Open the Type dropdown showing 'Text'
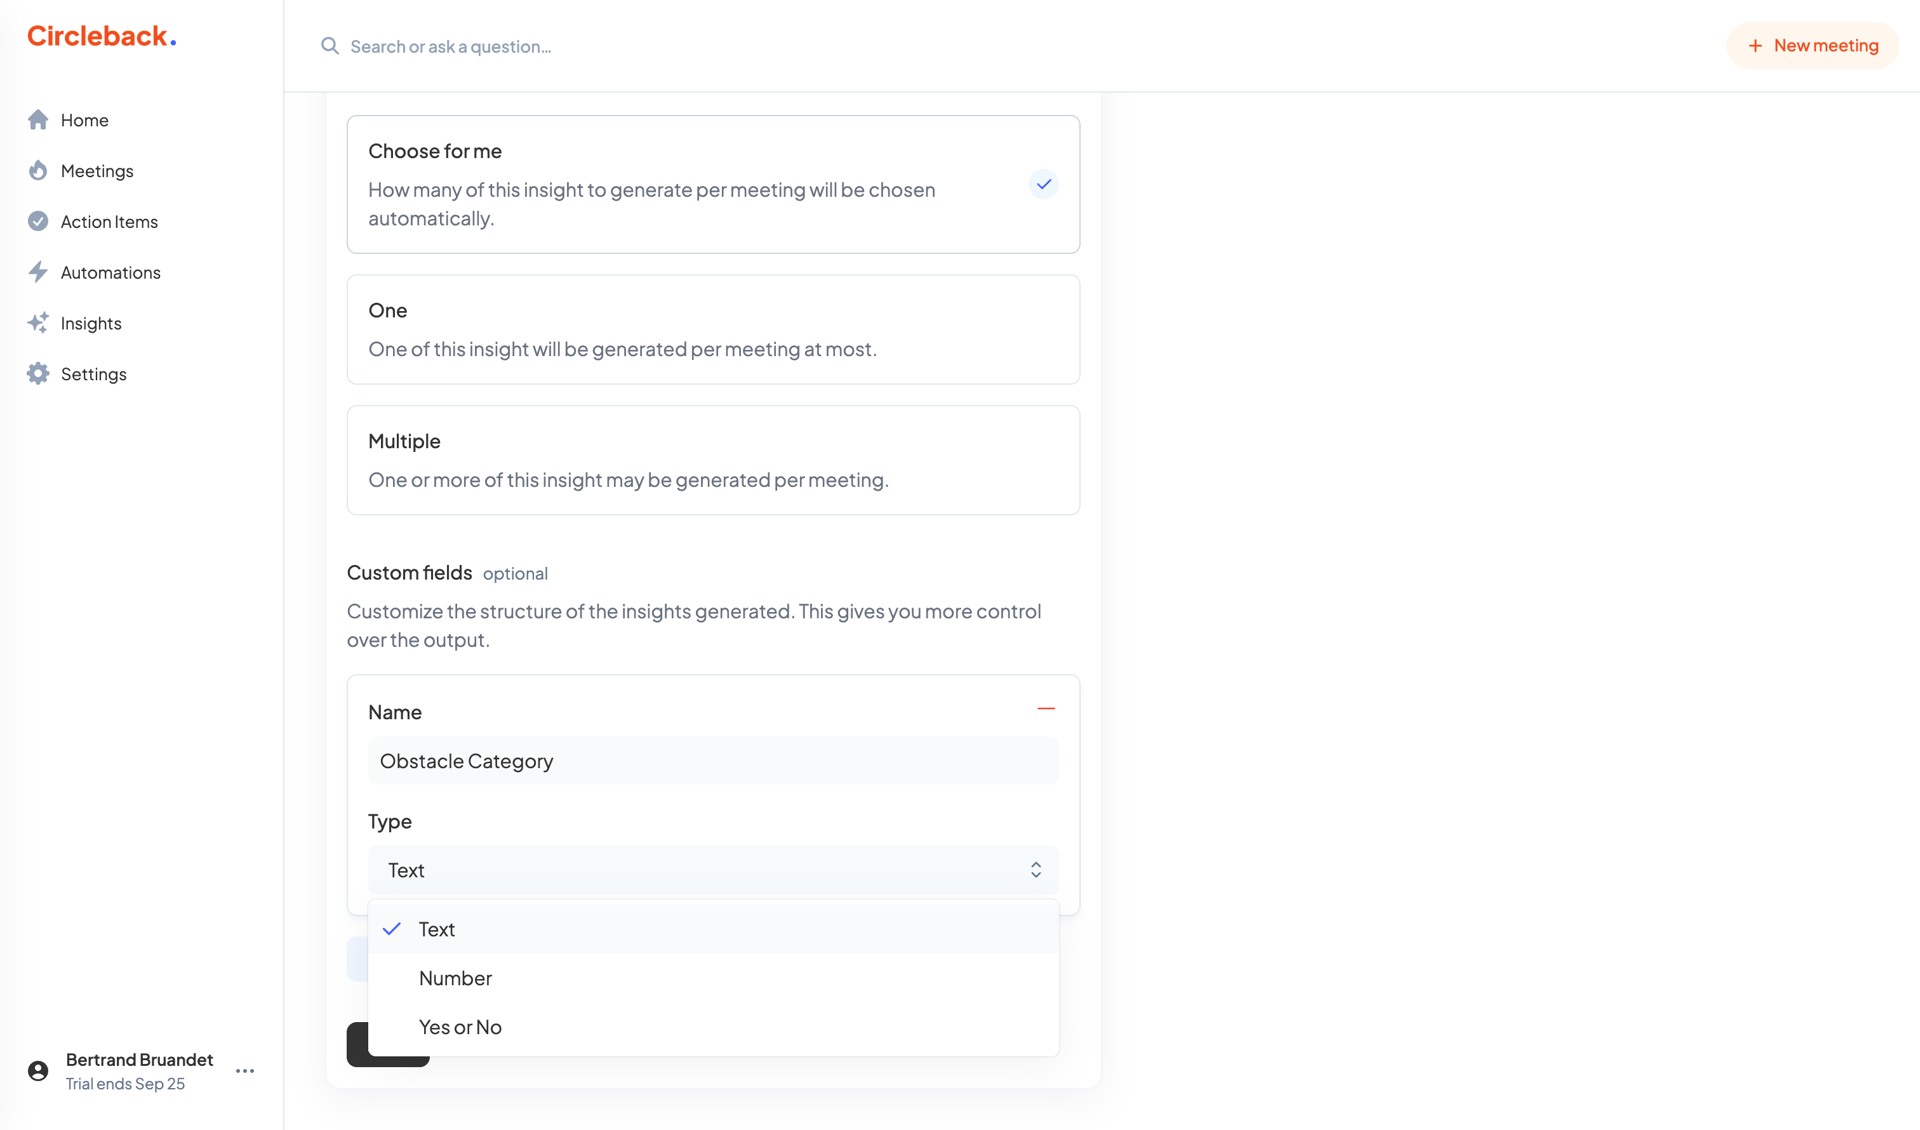1920x1130 pixels. (x=713, y=869)
